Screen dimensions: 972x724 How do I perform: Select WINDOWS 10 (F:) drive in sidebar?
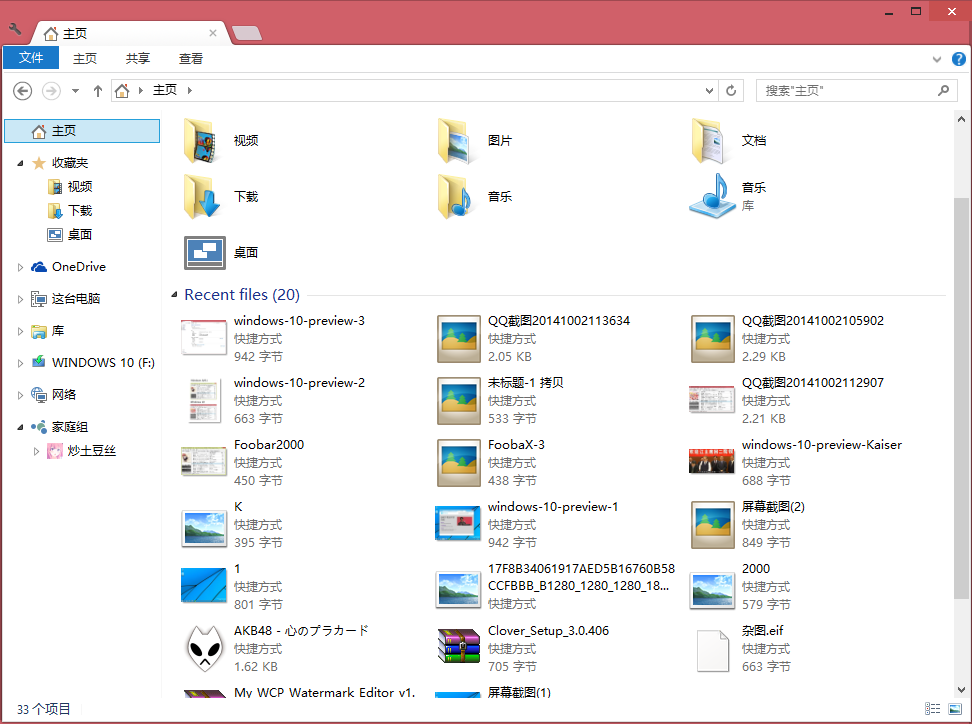[103, 363]
